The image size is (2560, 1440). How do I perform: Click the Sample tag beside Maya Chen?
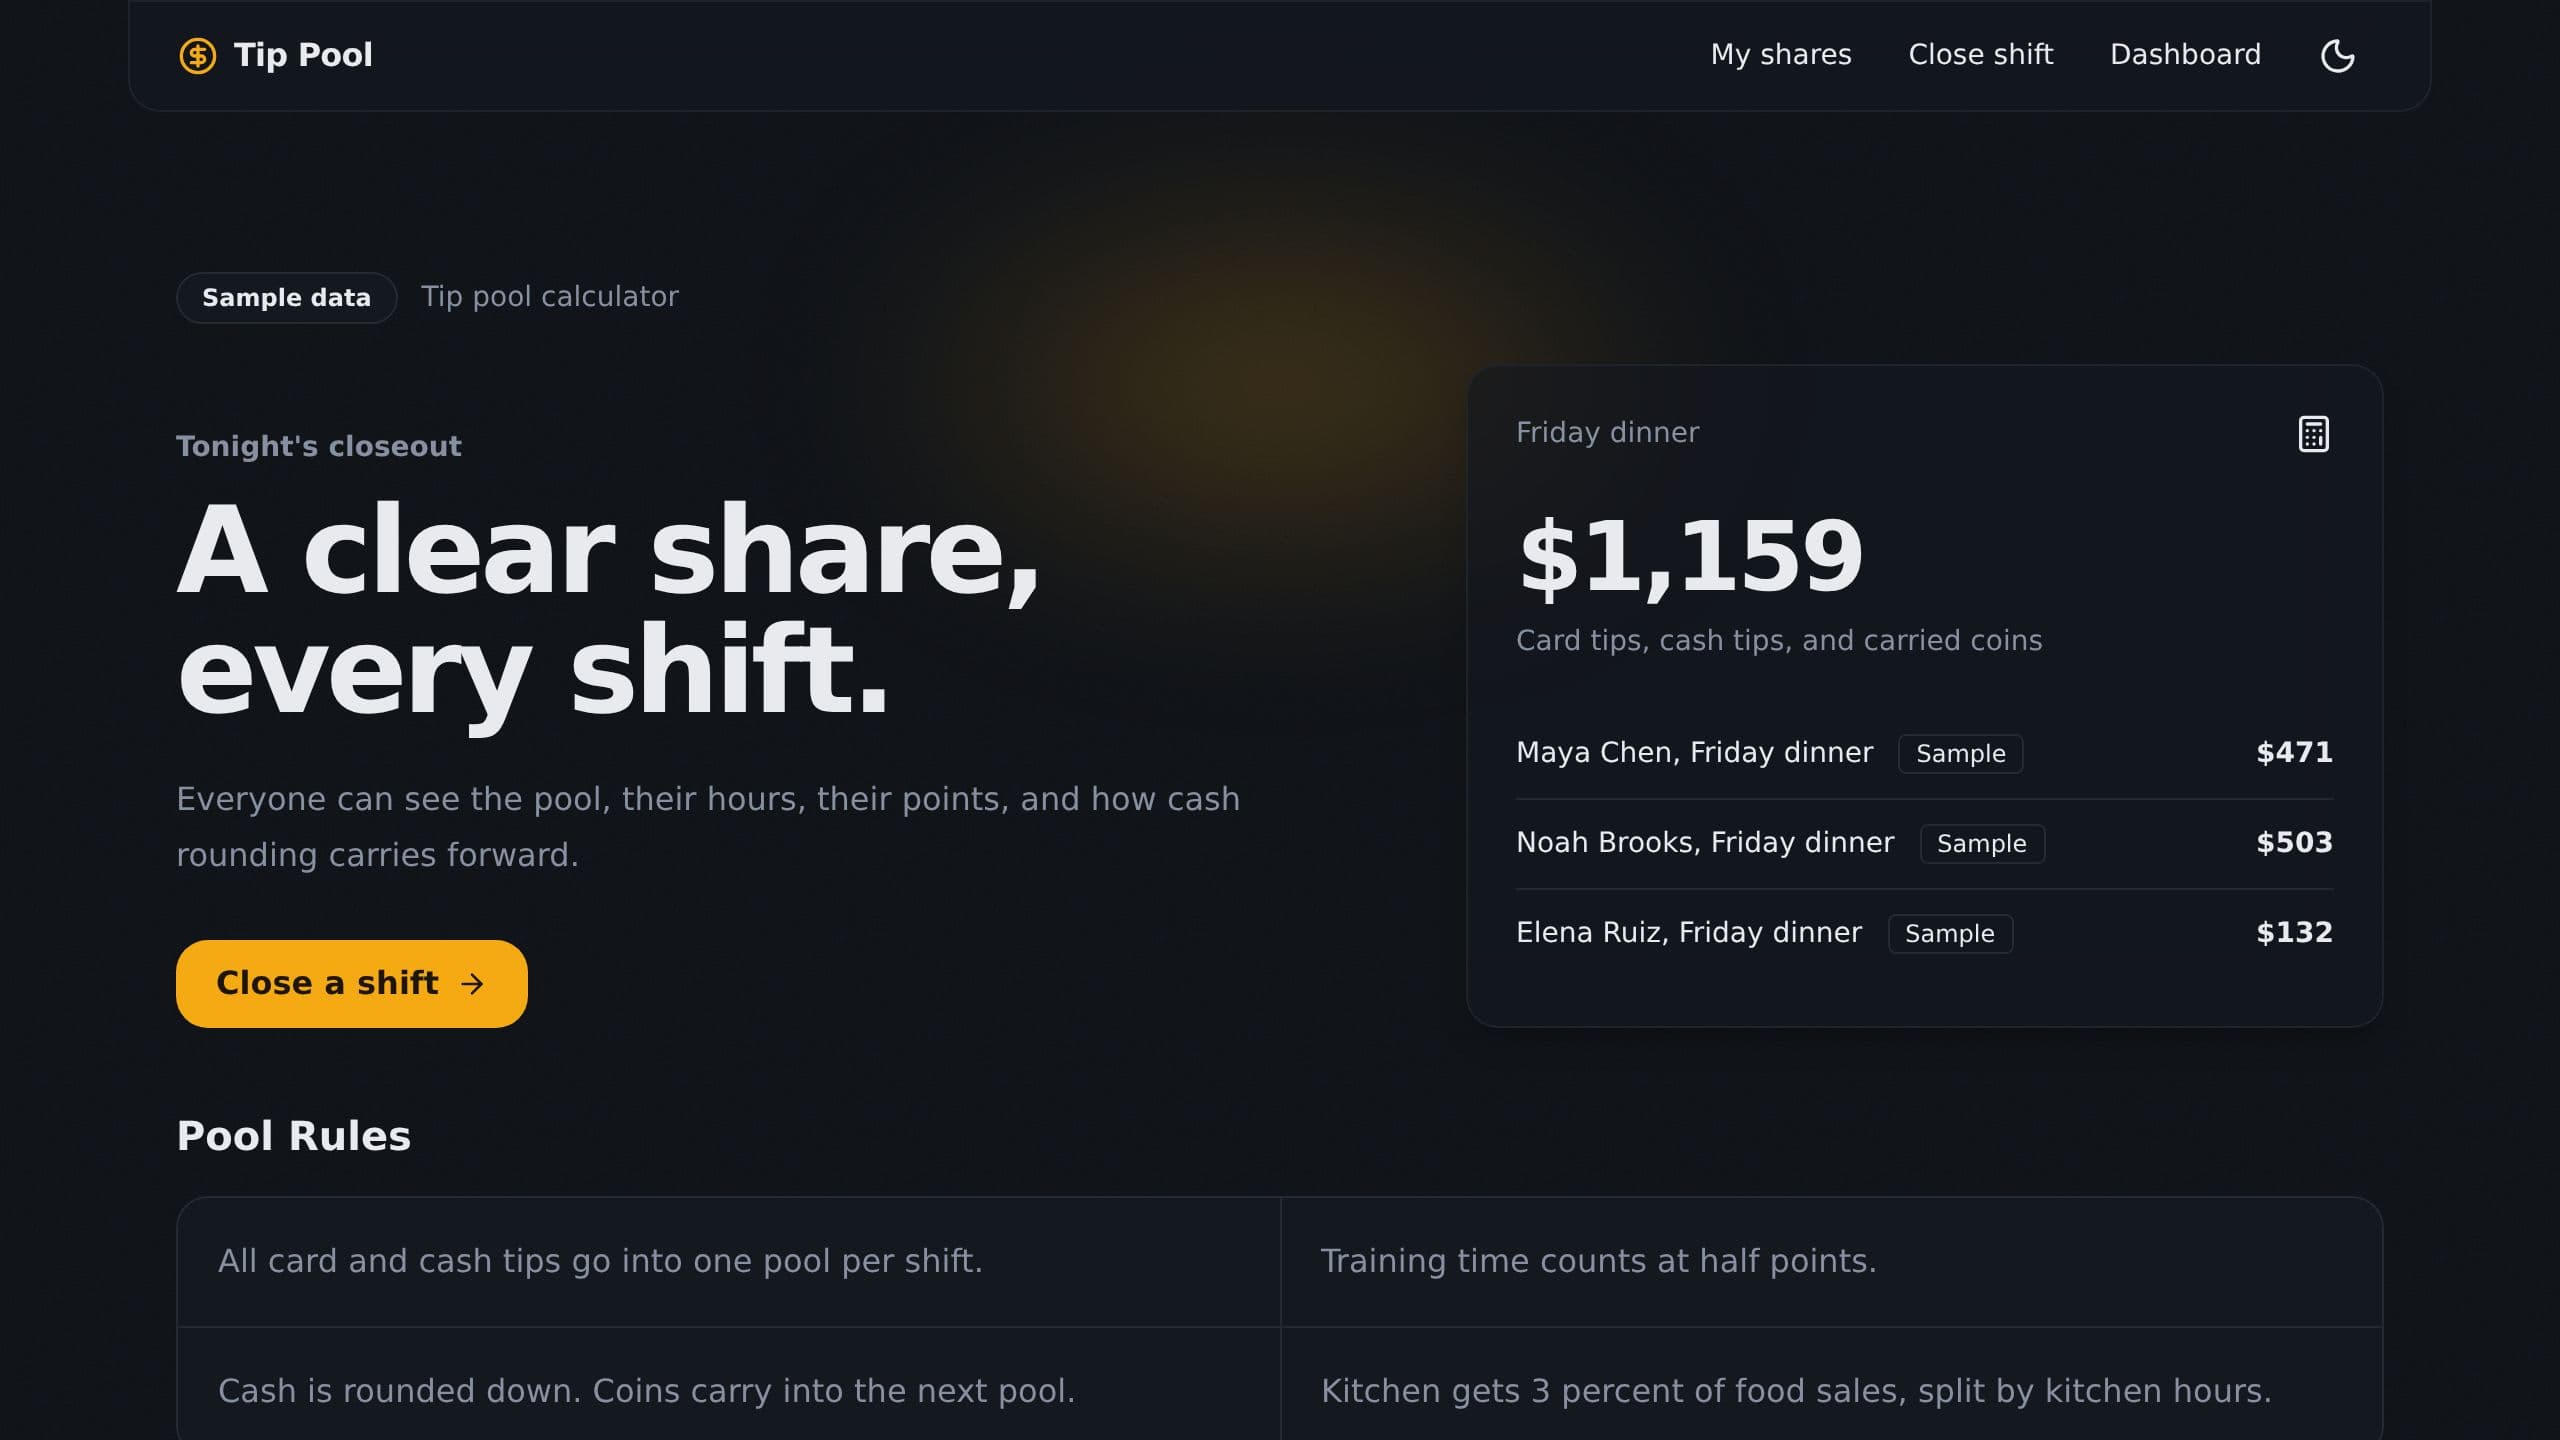[x=1960, y=753]
